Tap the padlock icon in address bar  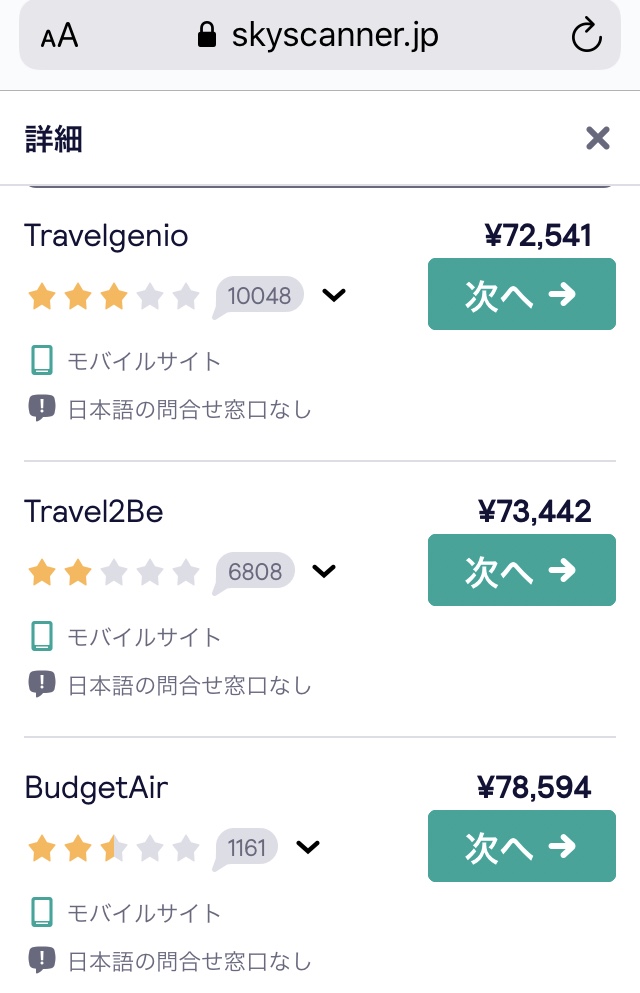pos(207,38)
